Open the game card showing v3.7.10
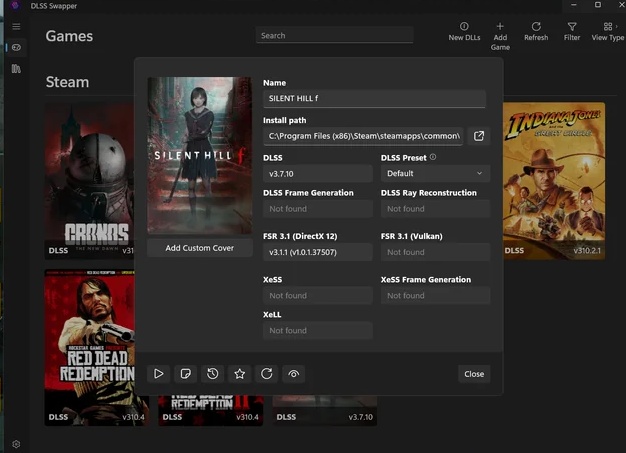Image resolution: width=626 pixels, height=453 pixels. (325, 411)
